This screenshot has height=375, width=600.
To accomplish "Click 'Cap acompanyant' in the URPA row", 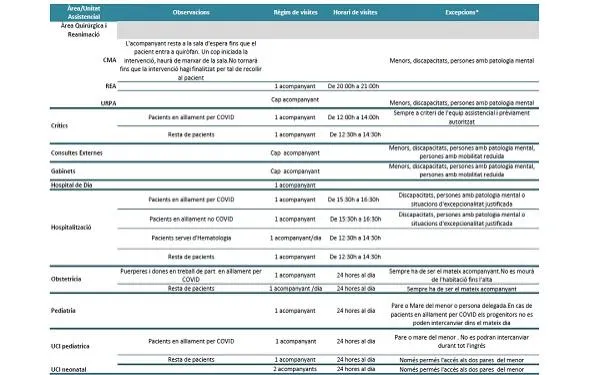I will 295,99.
